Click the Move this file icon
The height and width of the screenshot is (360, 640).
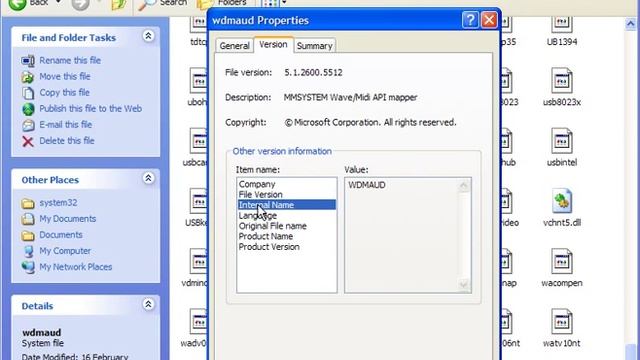(28, 77)
